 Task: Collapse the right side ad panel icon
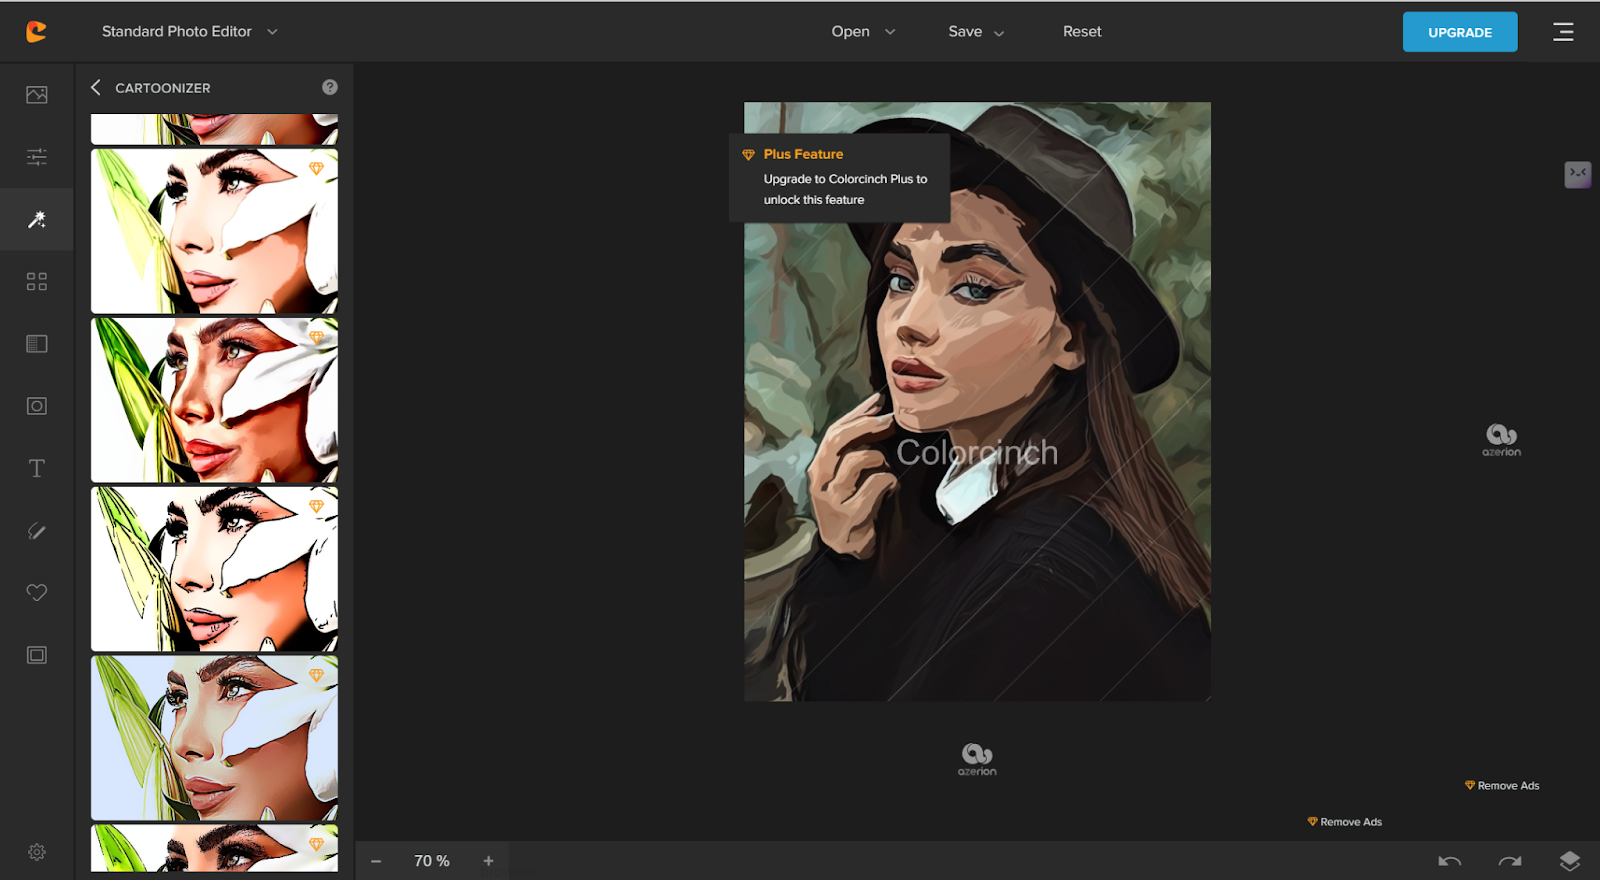[x=1578, y=174]
